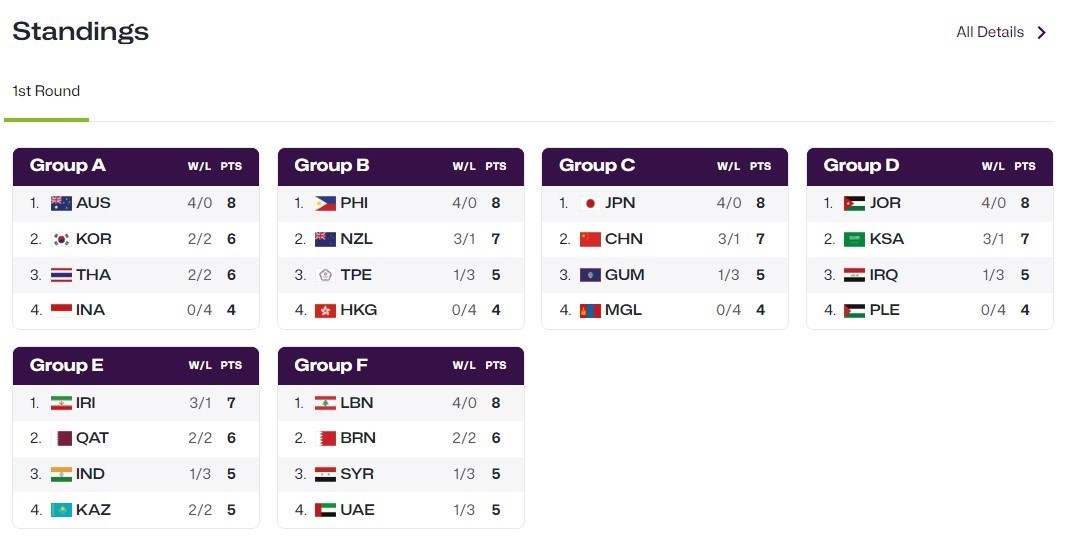This screenshot has height=541, width=1066.
Task: Expand details with the chevron arrow
Action: click(x=1042, y=33)
